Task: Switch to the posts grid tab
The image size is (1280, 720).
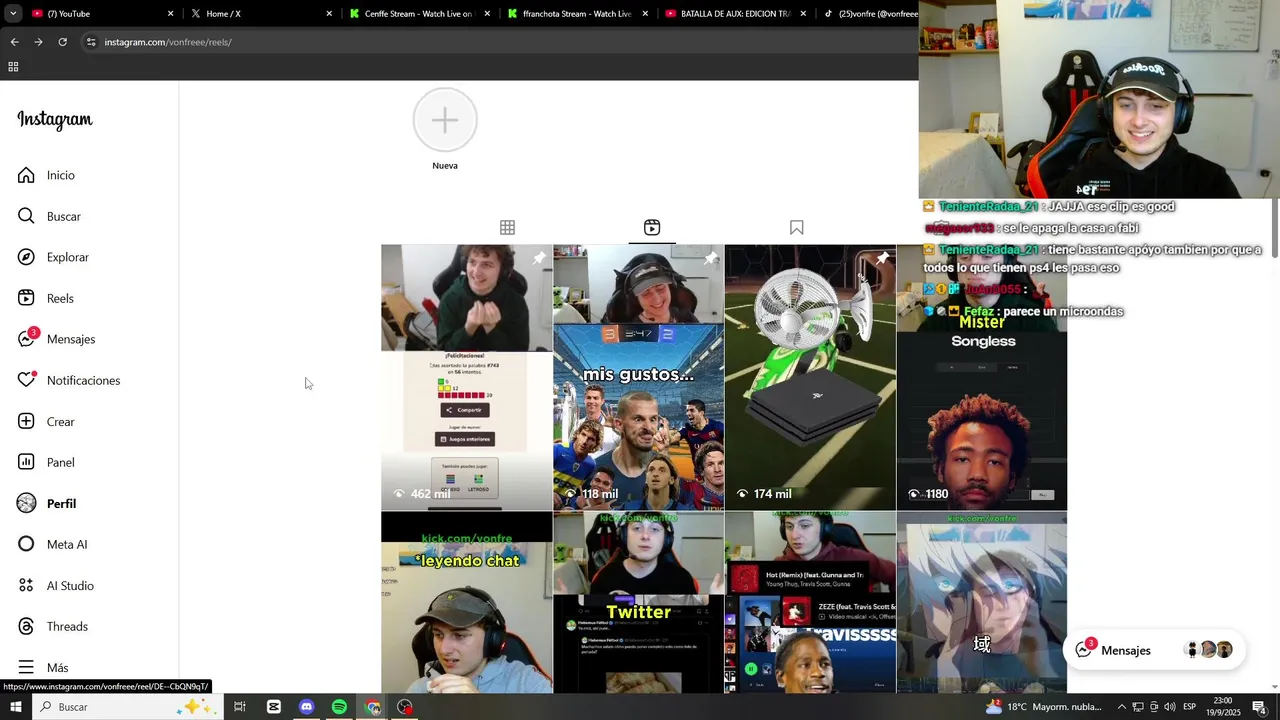Action: 507,228
